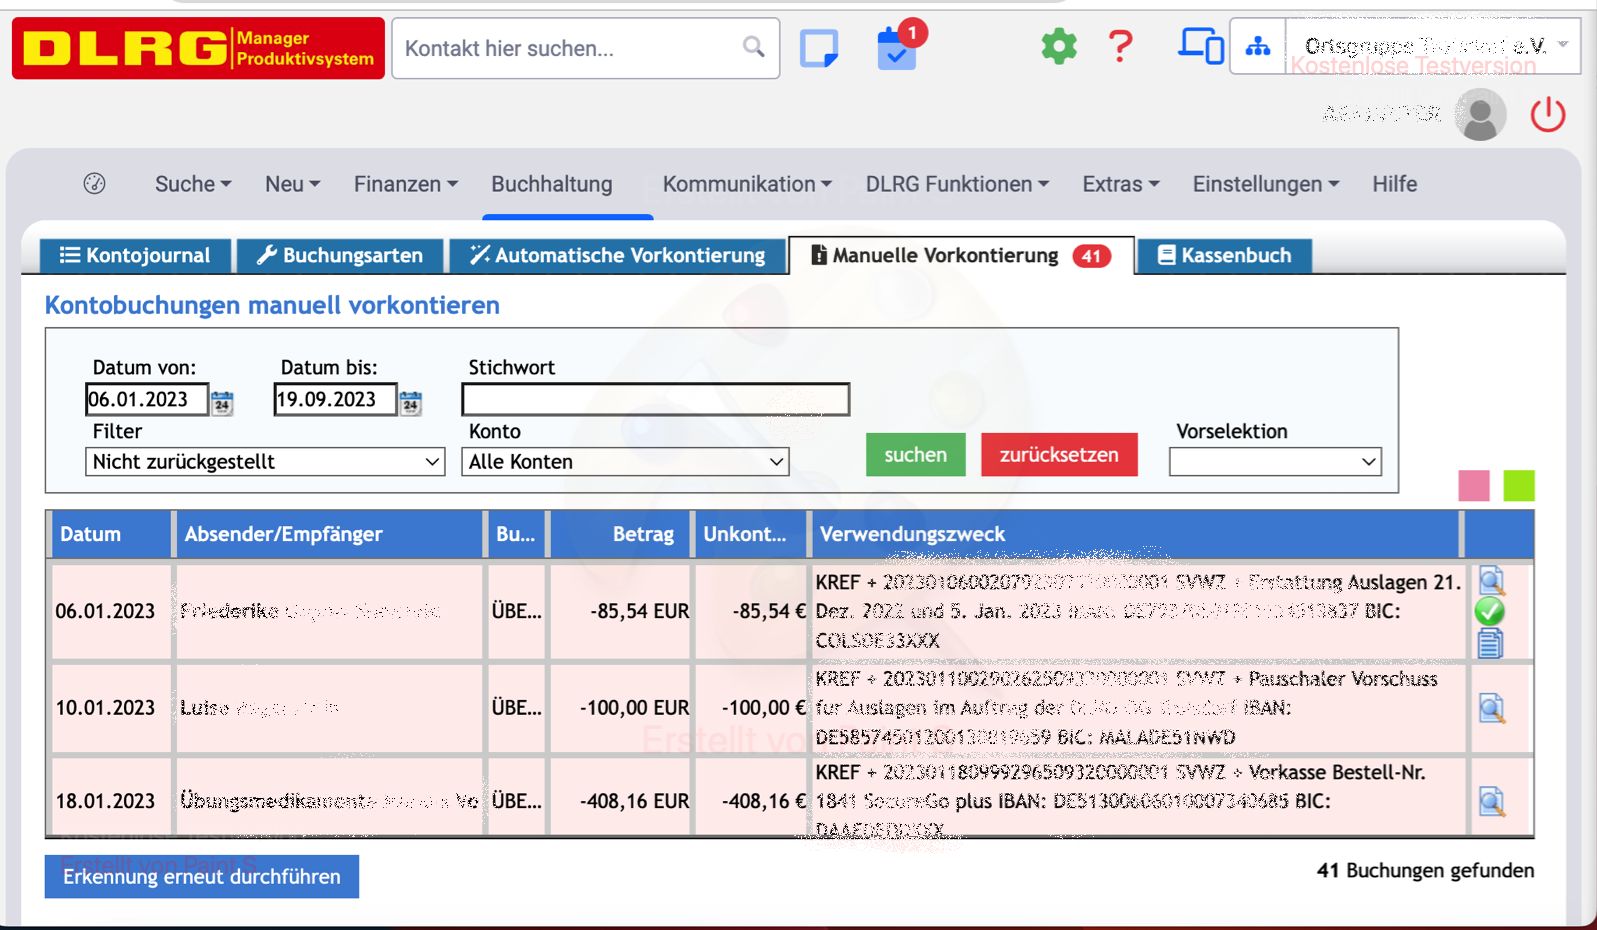Open the DLRG Funktionen menu

pyautogui.click(x=957, y=184)
